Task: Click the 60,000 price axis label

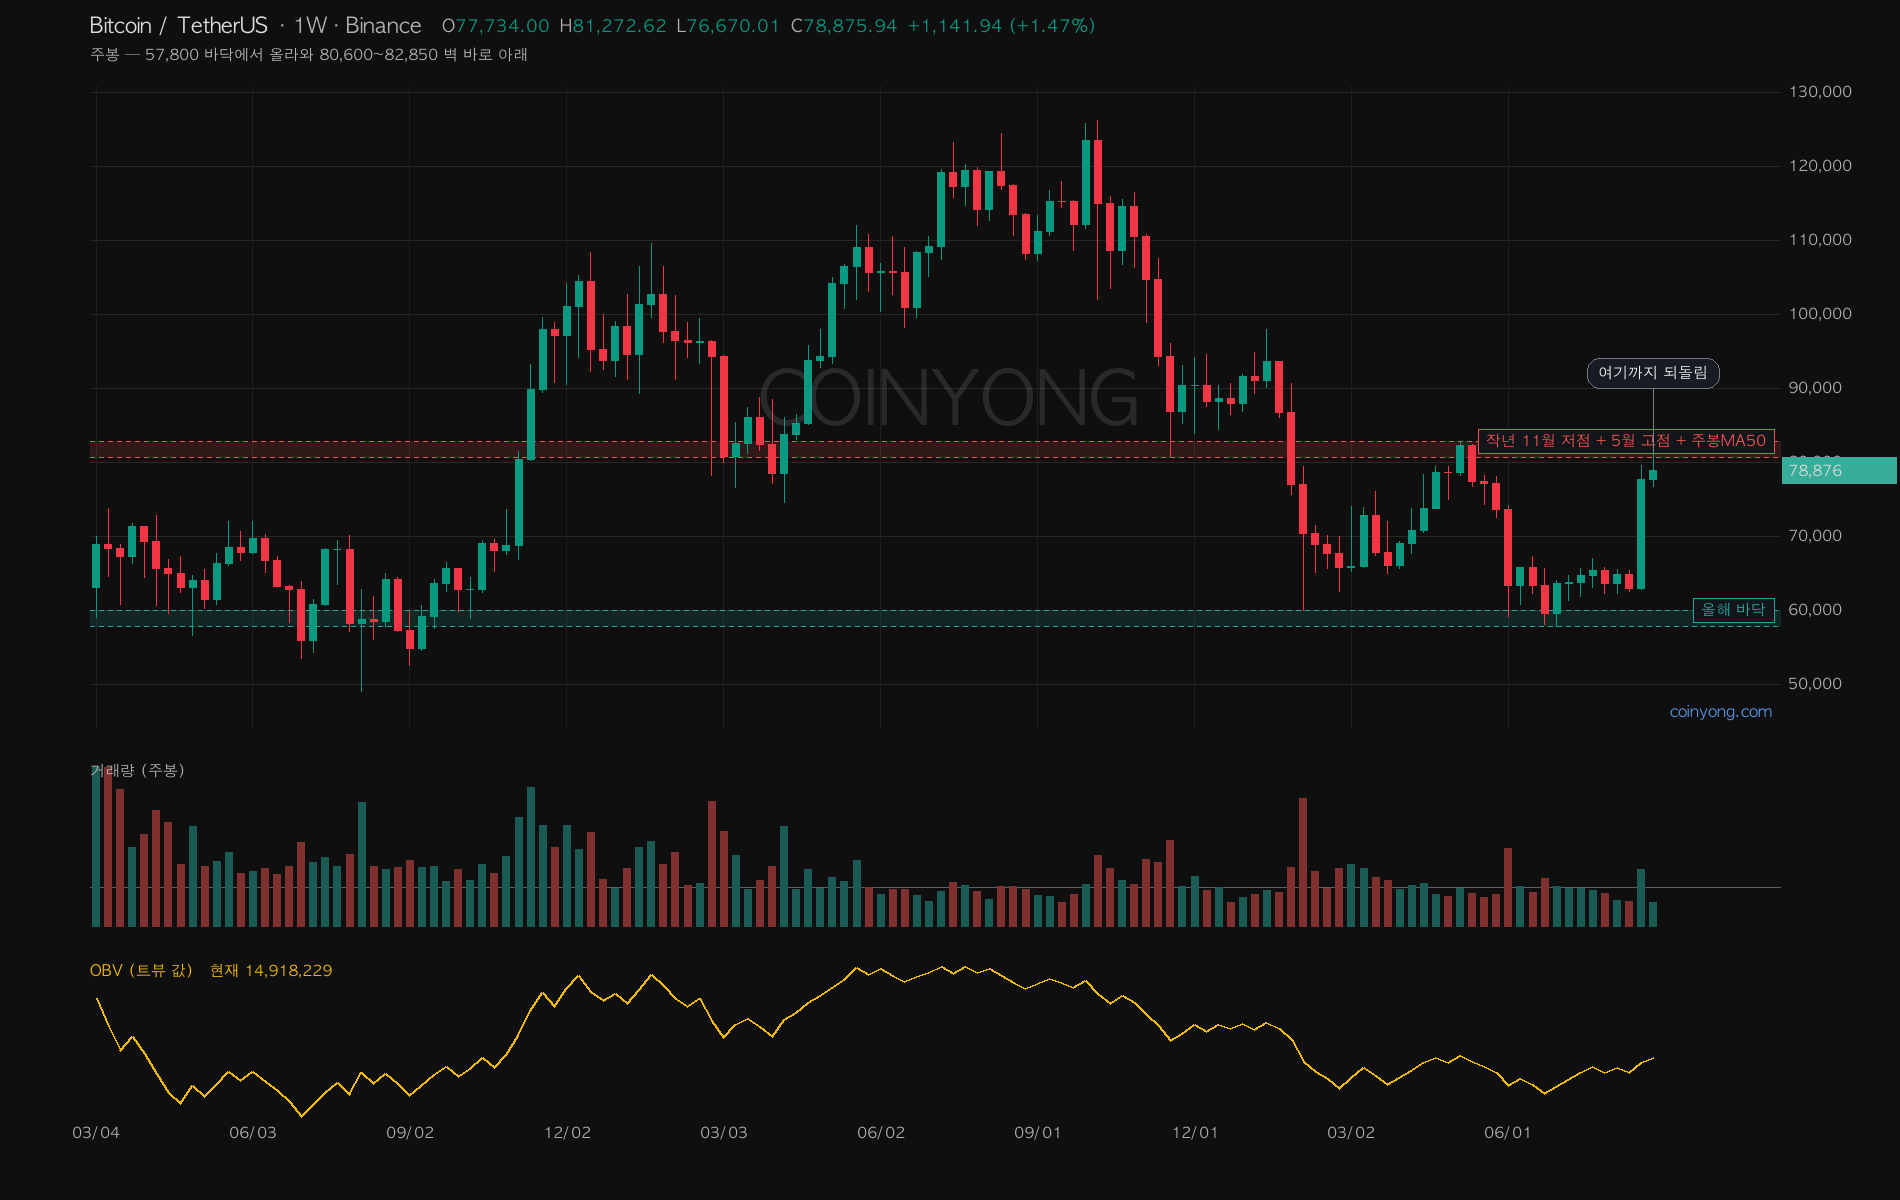Action: point(1815,610)
